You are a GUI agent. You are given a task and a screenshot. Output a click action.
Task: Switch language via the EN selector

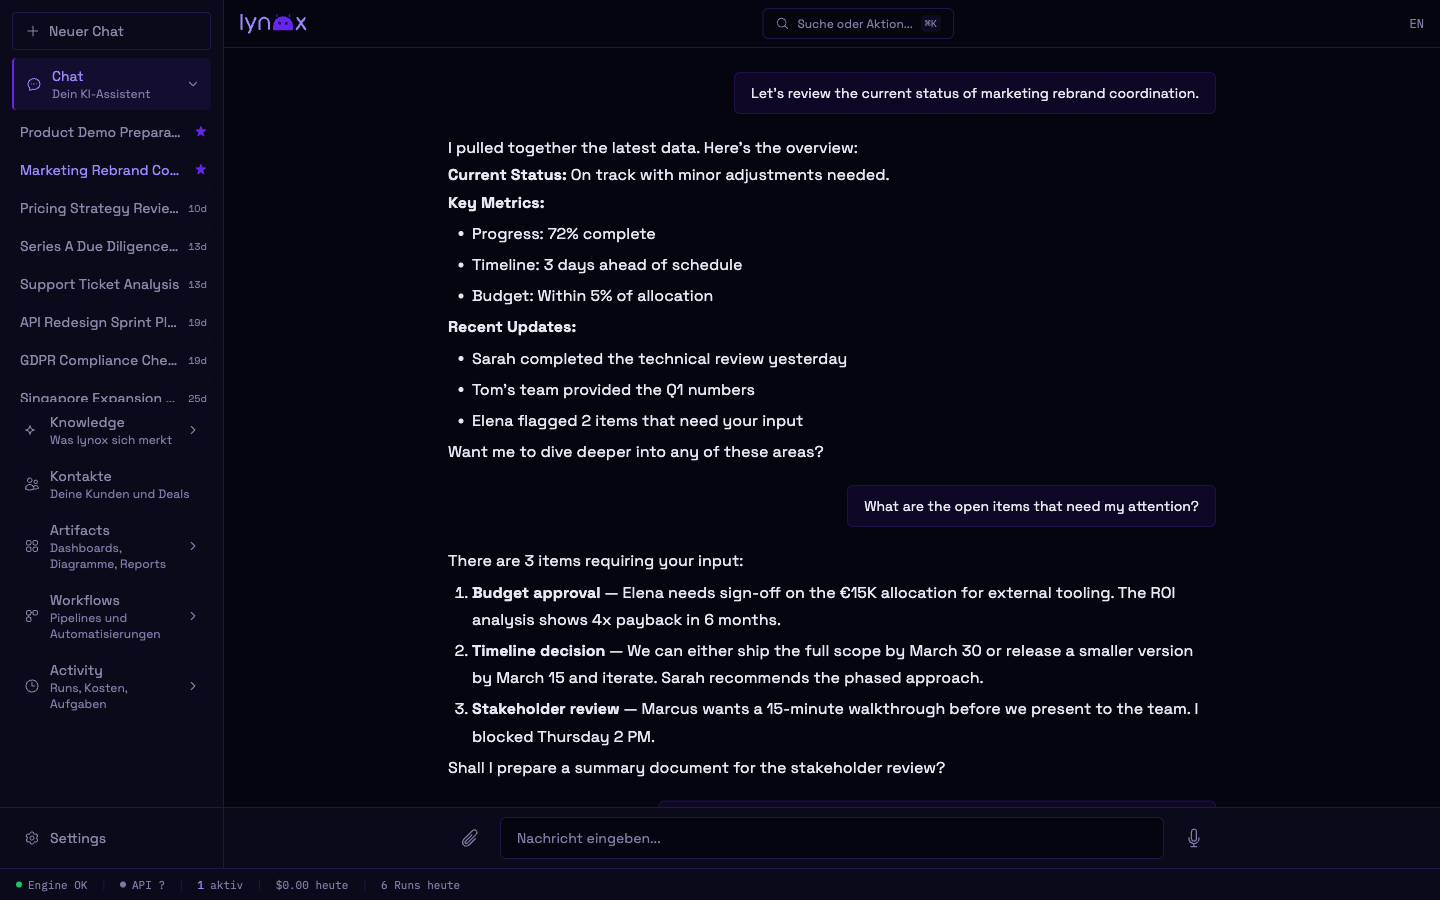pyautogui.click(x=1416, y=23)
